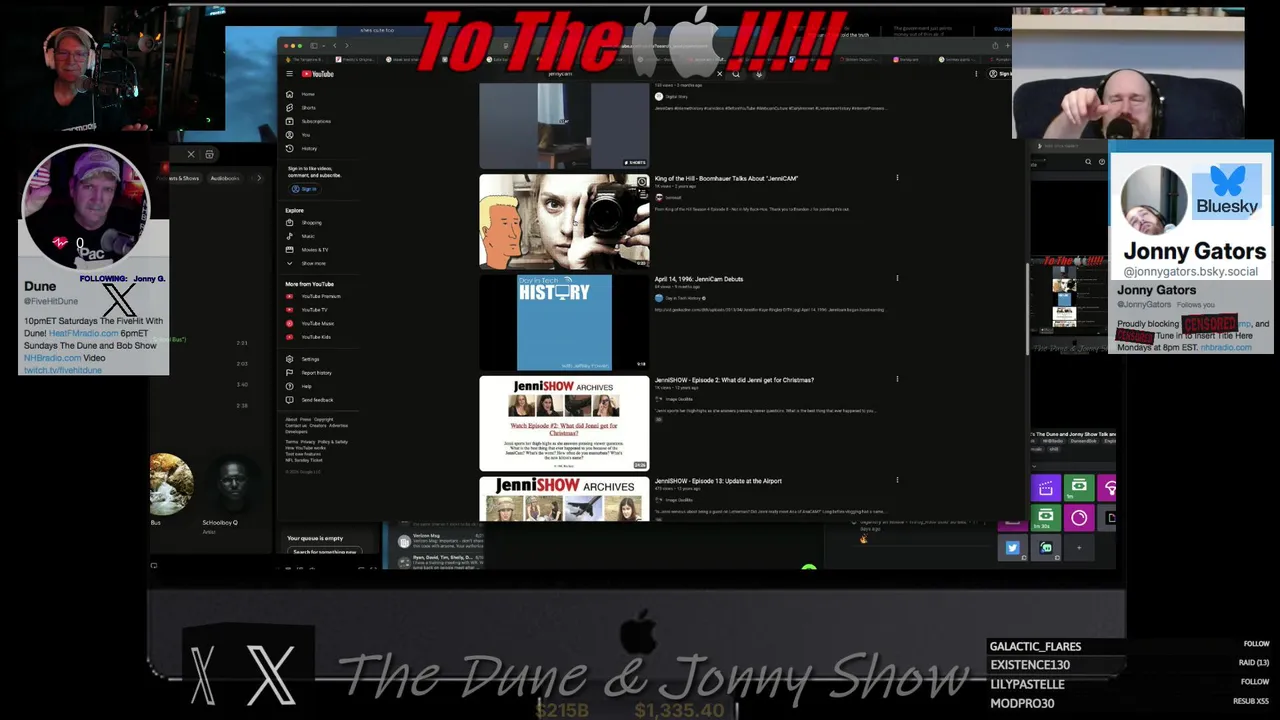Go to Home in YouTube sidebar
The width and height of the screenshot is (1280, 720).
pos(301,94)
